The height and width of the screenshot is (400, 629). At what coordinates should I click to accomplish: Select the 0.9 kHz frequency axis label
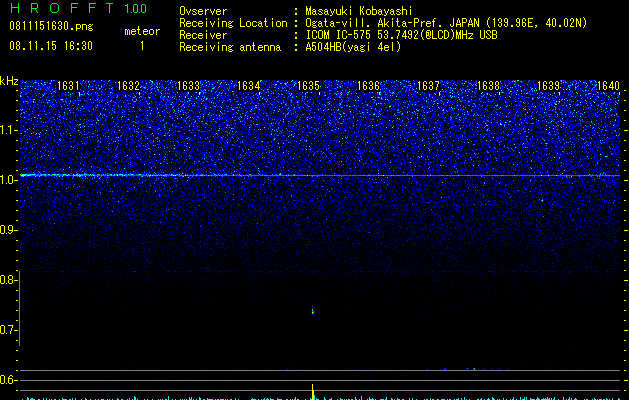(x=9, y=230)
